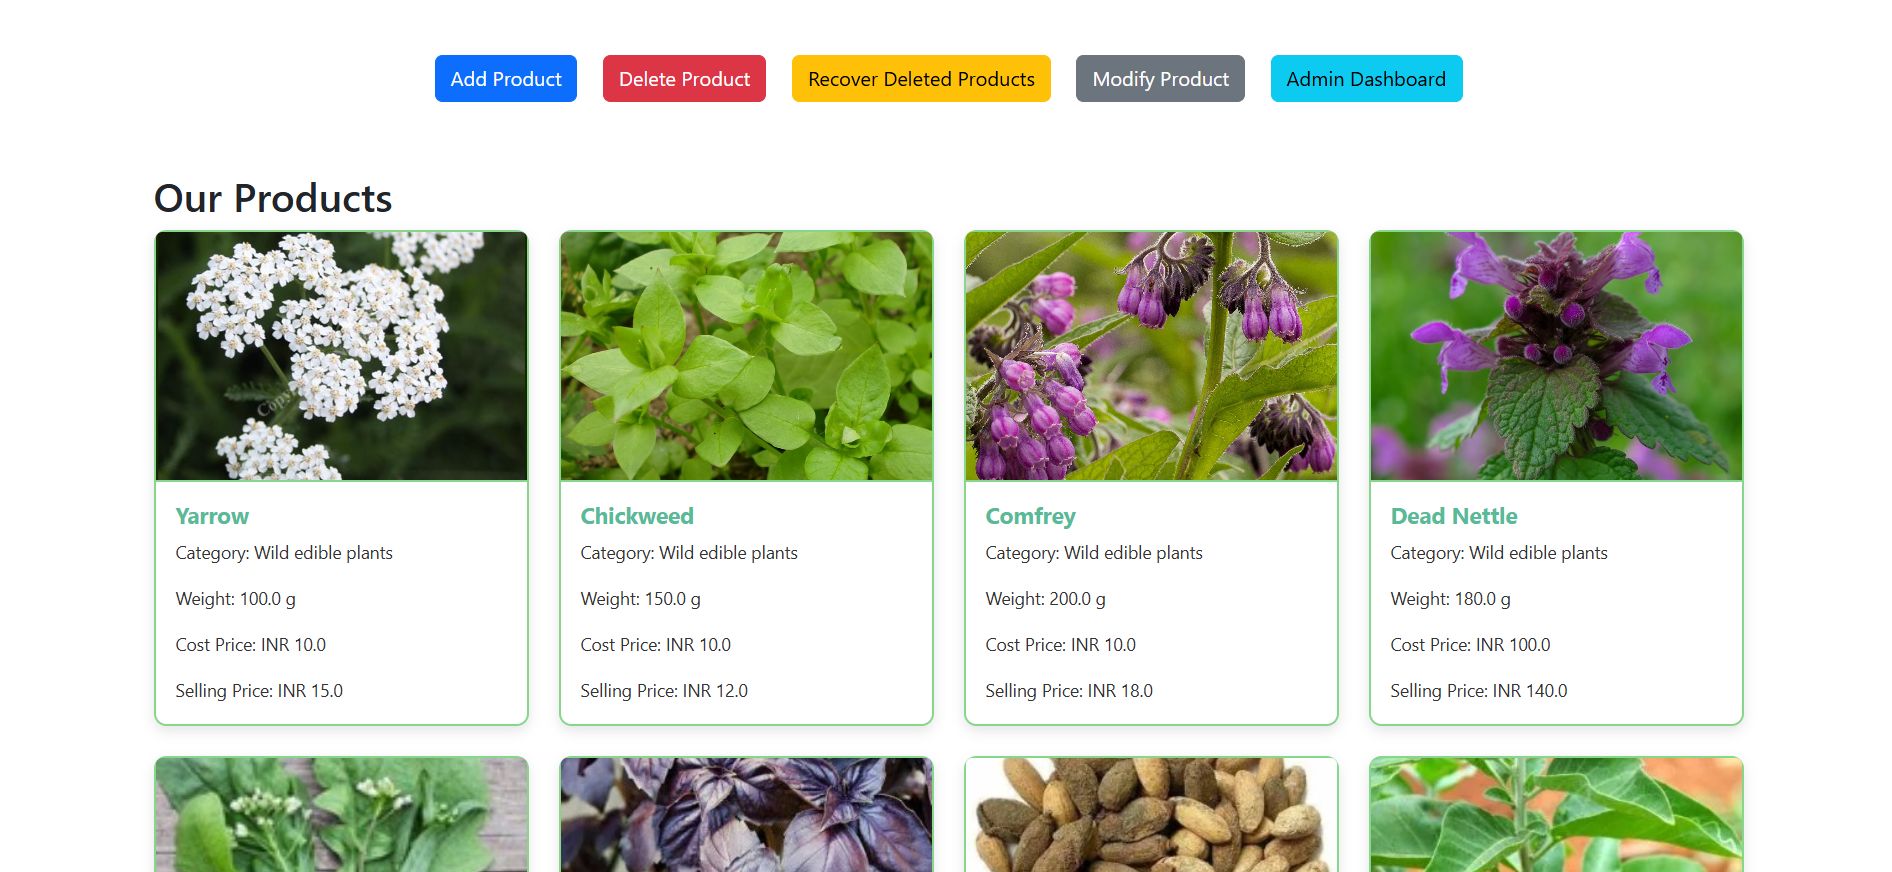1892x872 pixels.
Task: Open the Chickweed product title
Action: tap(637, 516)
